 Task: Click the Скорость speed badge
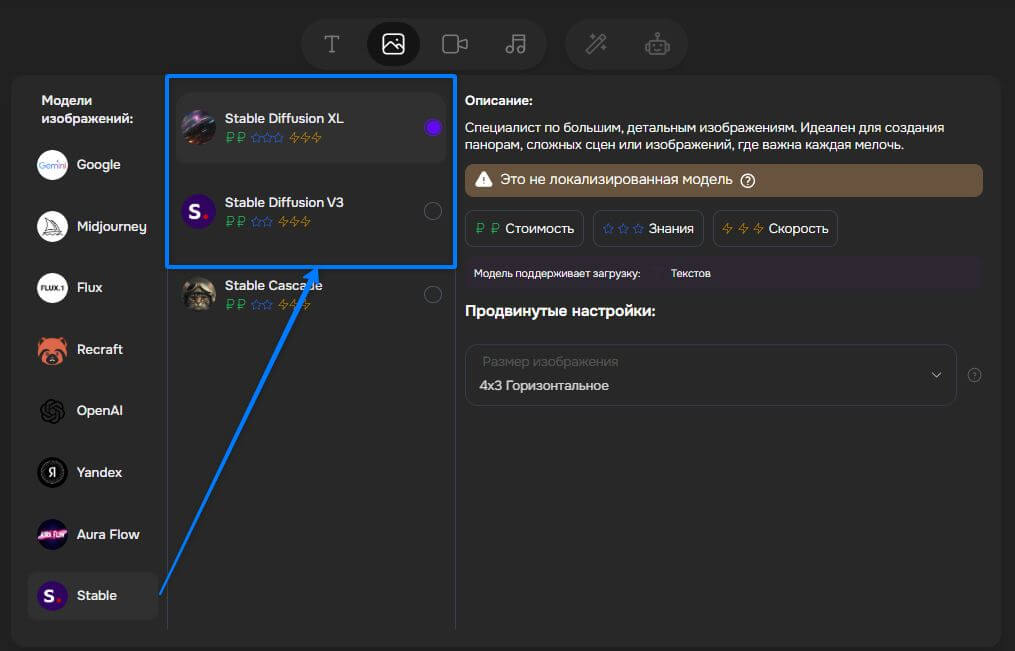pyautogui.click(x=775, y=228)
